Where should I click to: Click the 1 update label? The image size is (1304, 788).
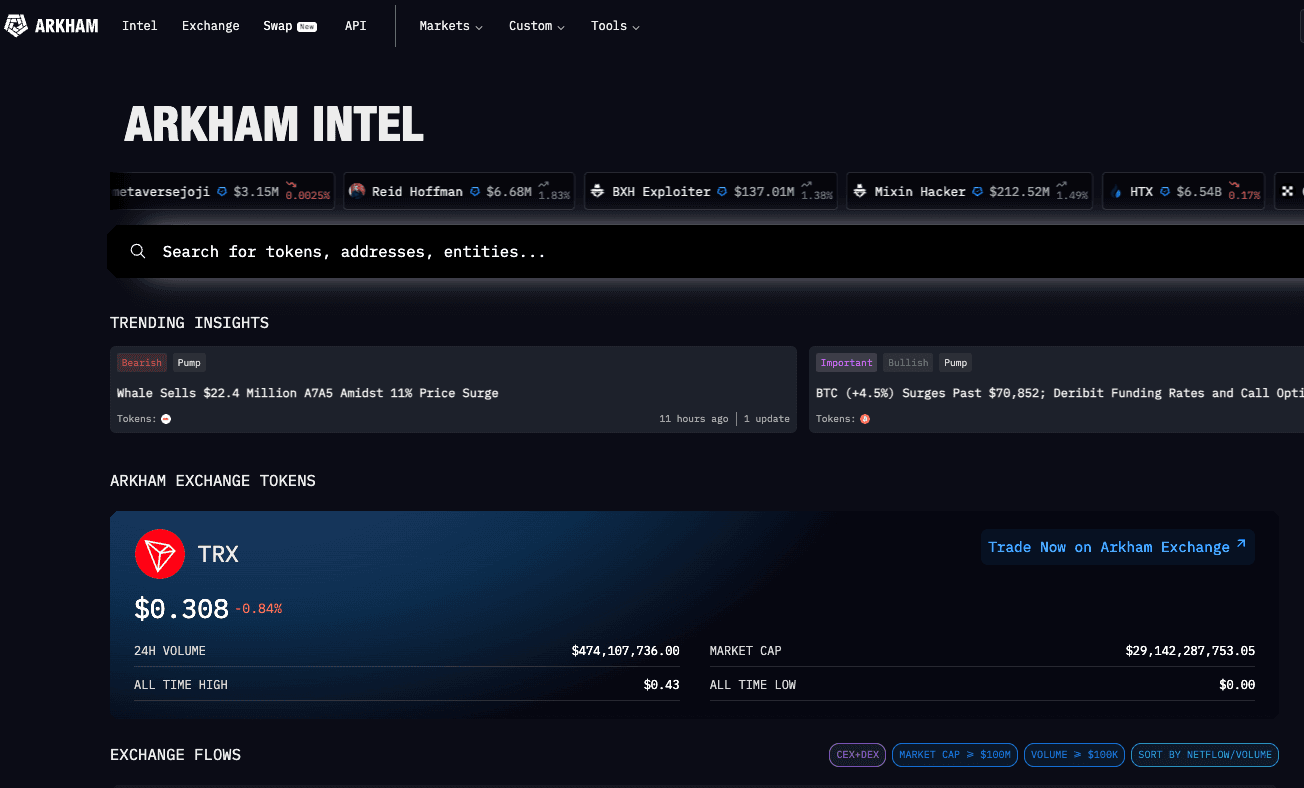[x=767, y=419]
